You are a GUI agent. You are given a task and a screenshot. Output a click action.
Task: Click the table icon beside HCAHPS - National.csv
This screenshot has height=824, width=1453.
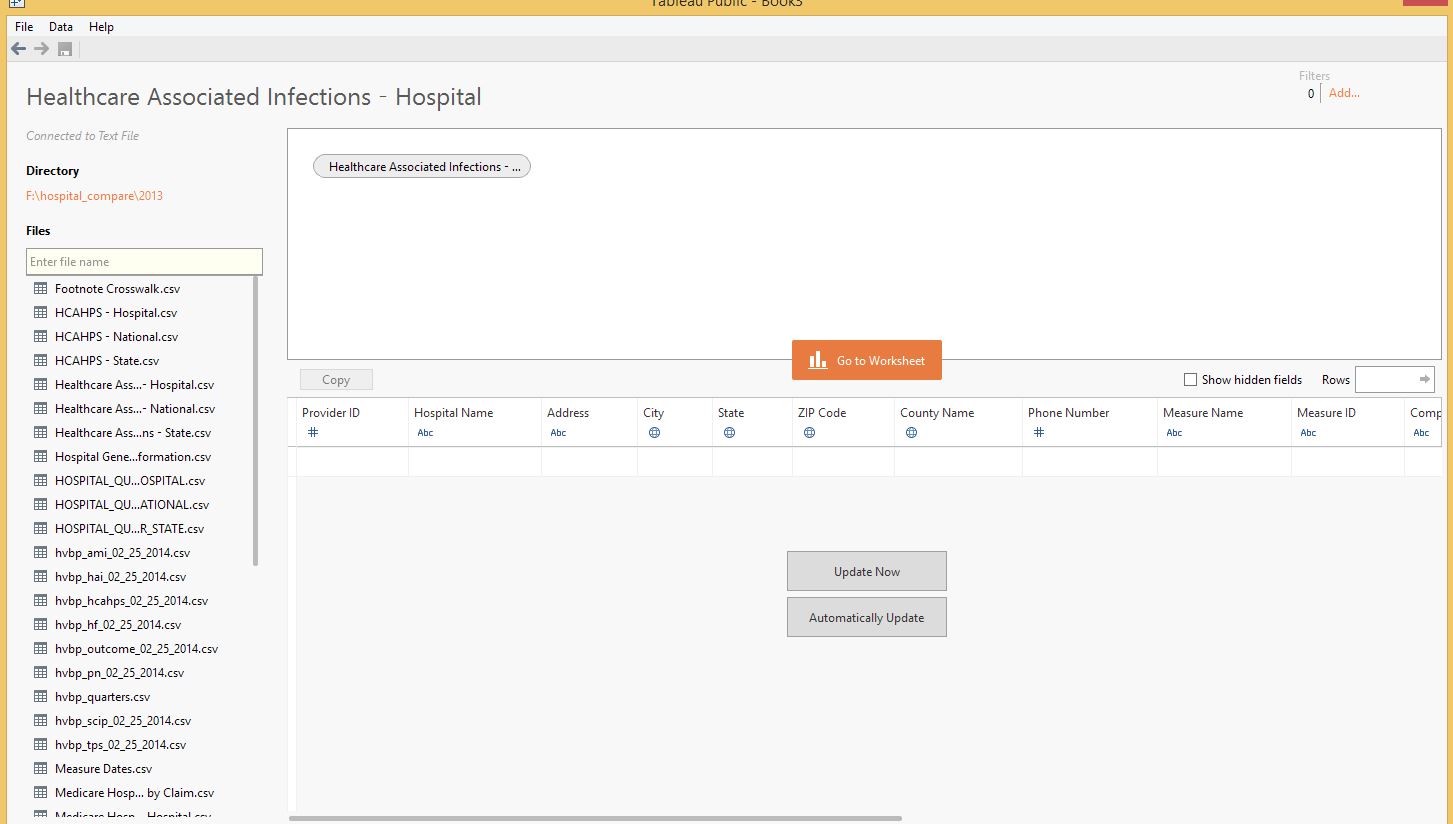(41, 336)
